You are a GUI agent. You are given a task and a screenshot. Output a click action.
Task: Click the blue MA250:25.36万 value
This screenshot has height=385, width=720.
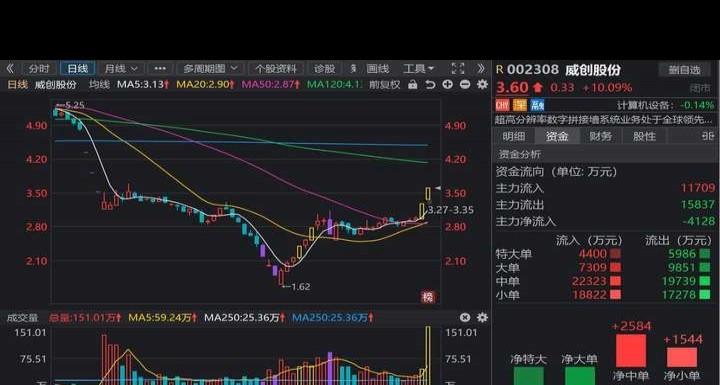click(333, 317)
